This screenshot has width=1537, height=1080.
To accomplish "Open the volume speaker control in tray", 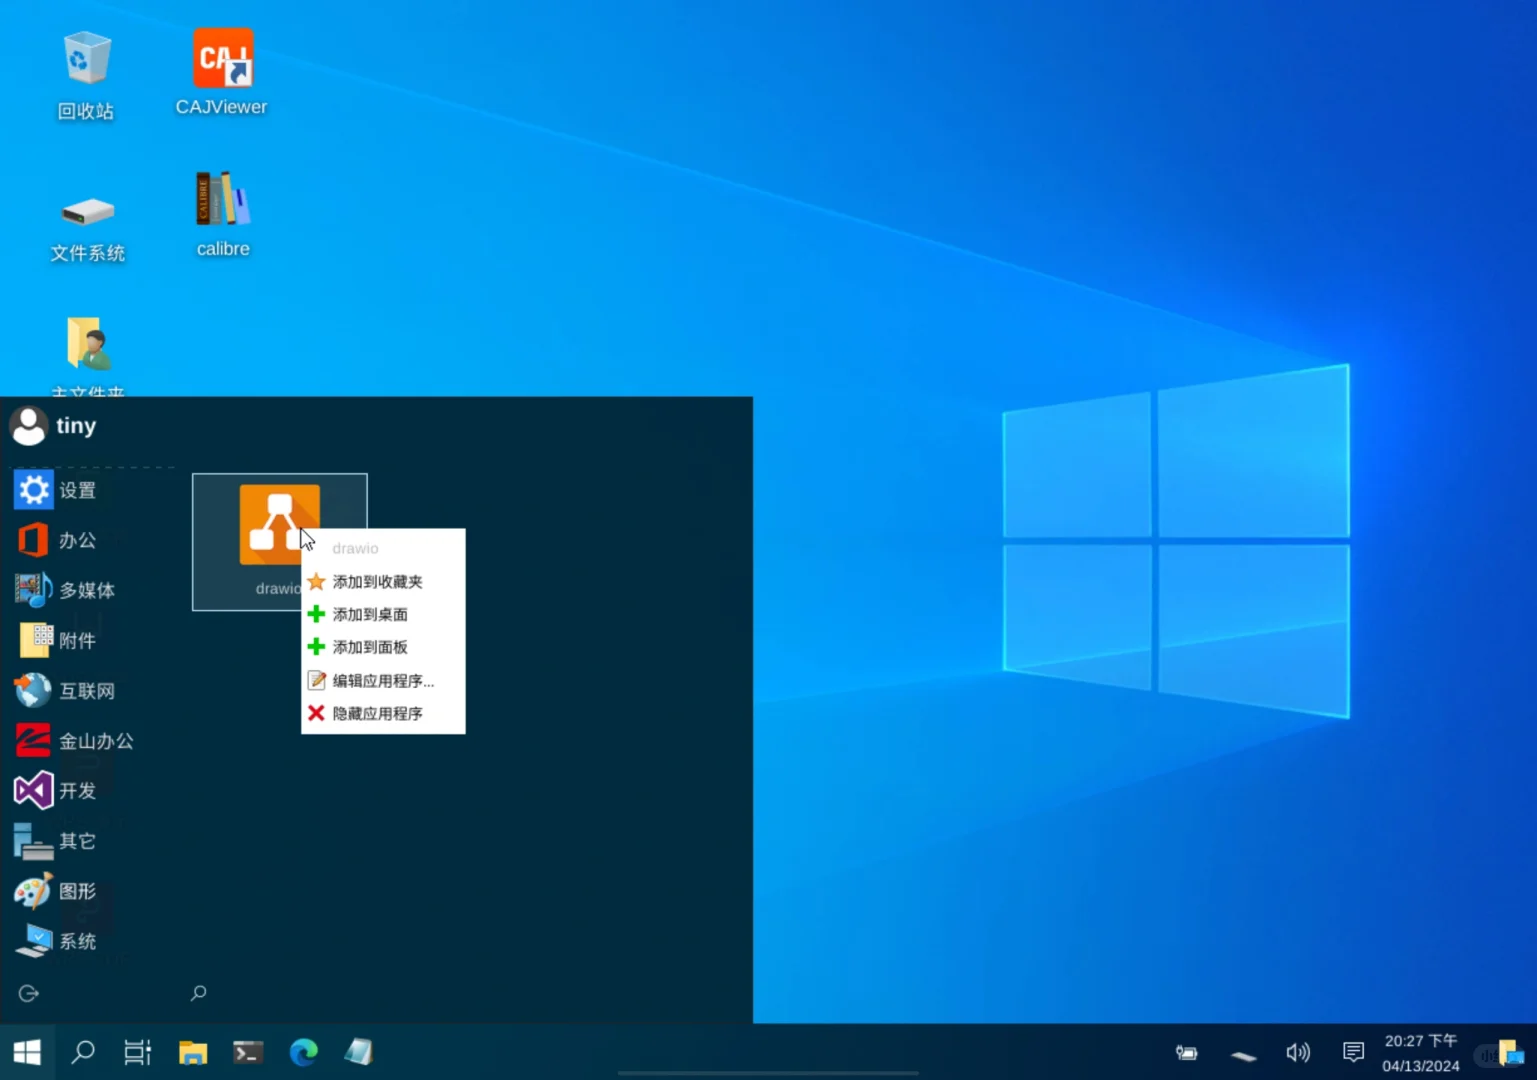I will pyautogui.click(x=1298, y=1052).
